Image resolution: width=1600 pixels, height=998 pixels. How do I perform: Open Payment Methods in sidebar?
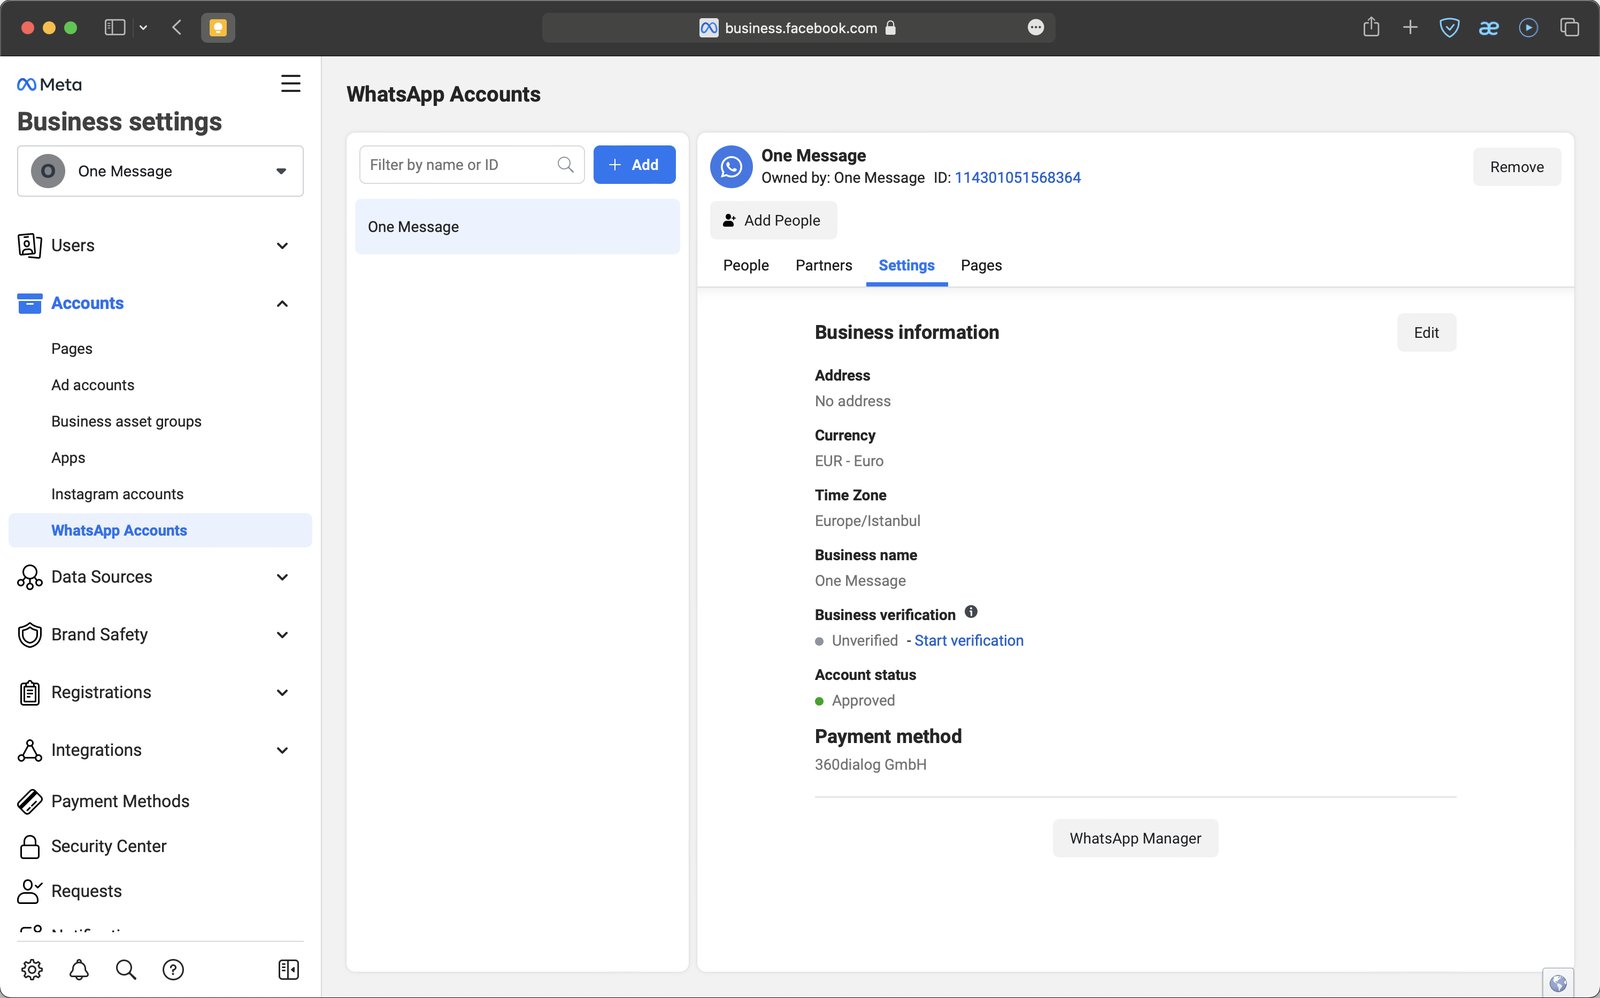(120, 801)
